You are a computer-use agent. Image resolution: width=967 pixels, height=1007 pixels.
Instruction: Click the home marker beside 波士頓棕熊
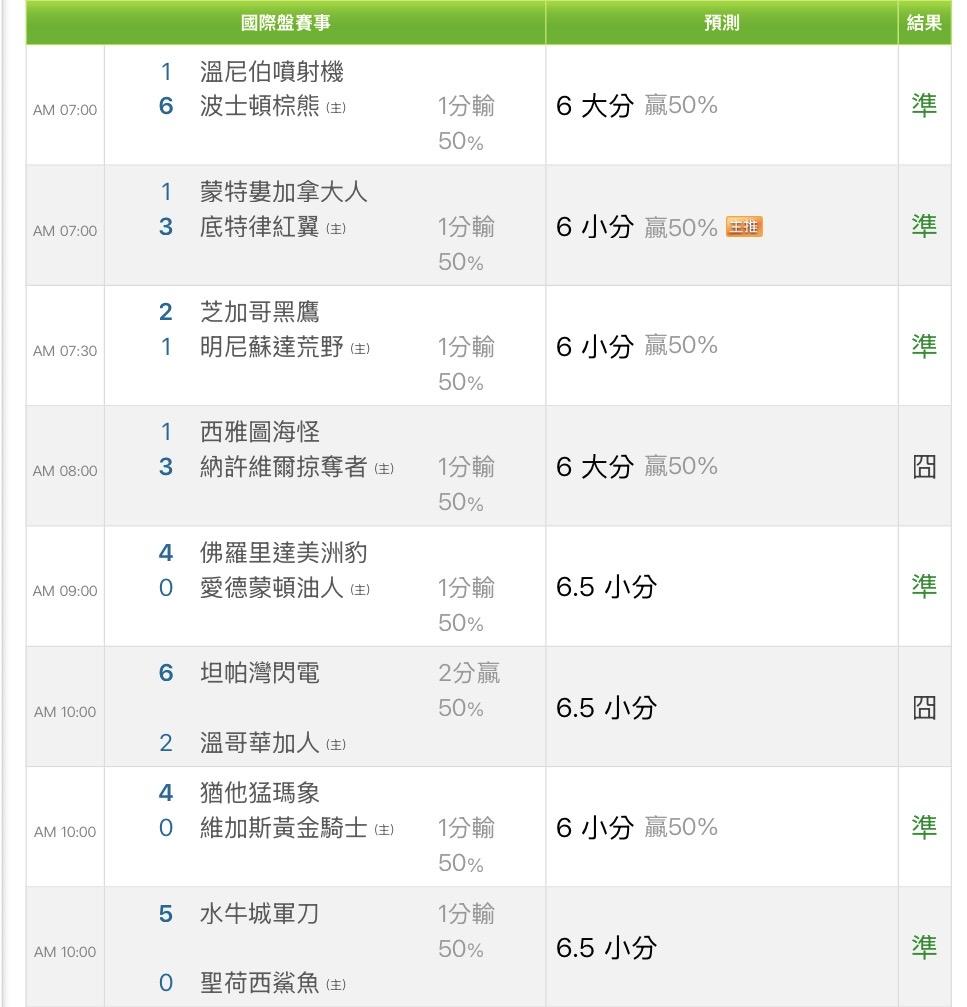pos(336,108)
